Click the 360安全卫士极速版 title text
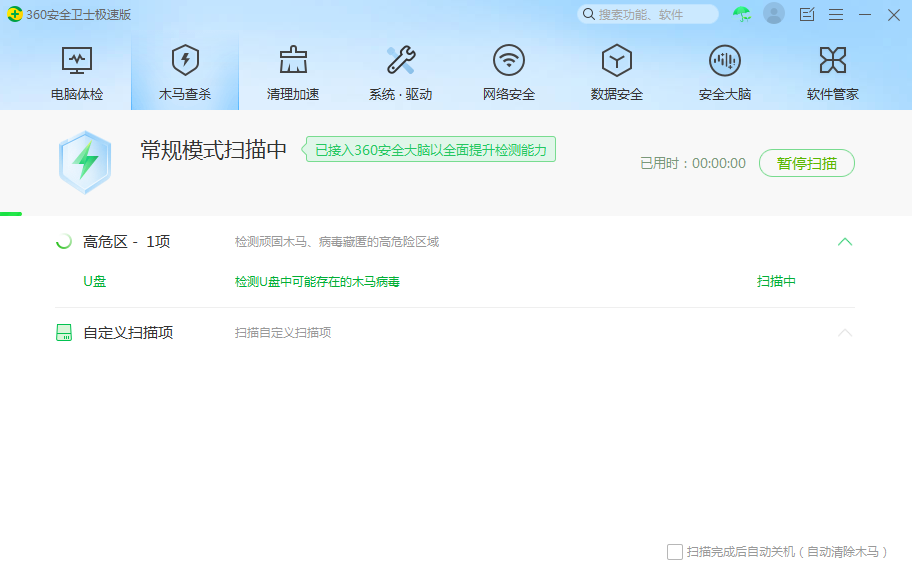The width and height of the screenshot is (912, 576). [79, 15]
